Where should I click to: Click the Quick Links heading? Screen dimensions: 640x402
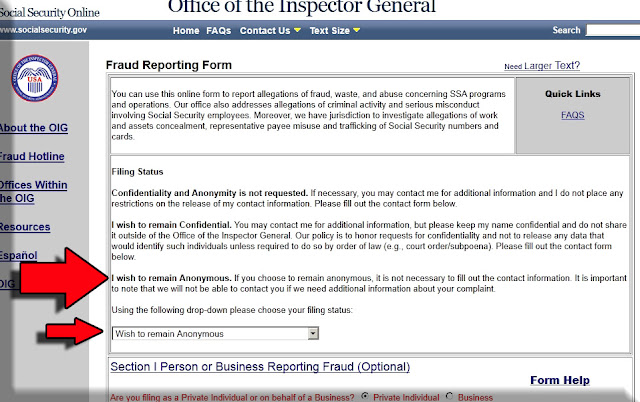click(573, 94)
